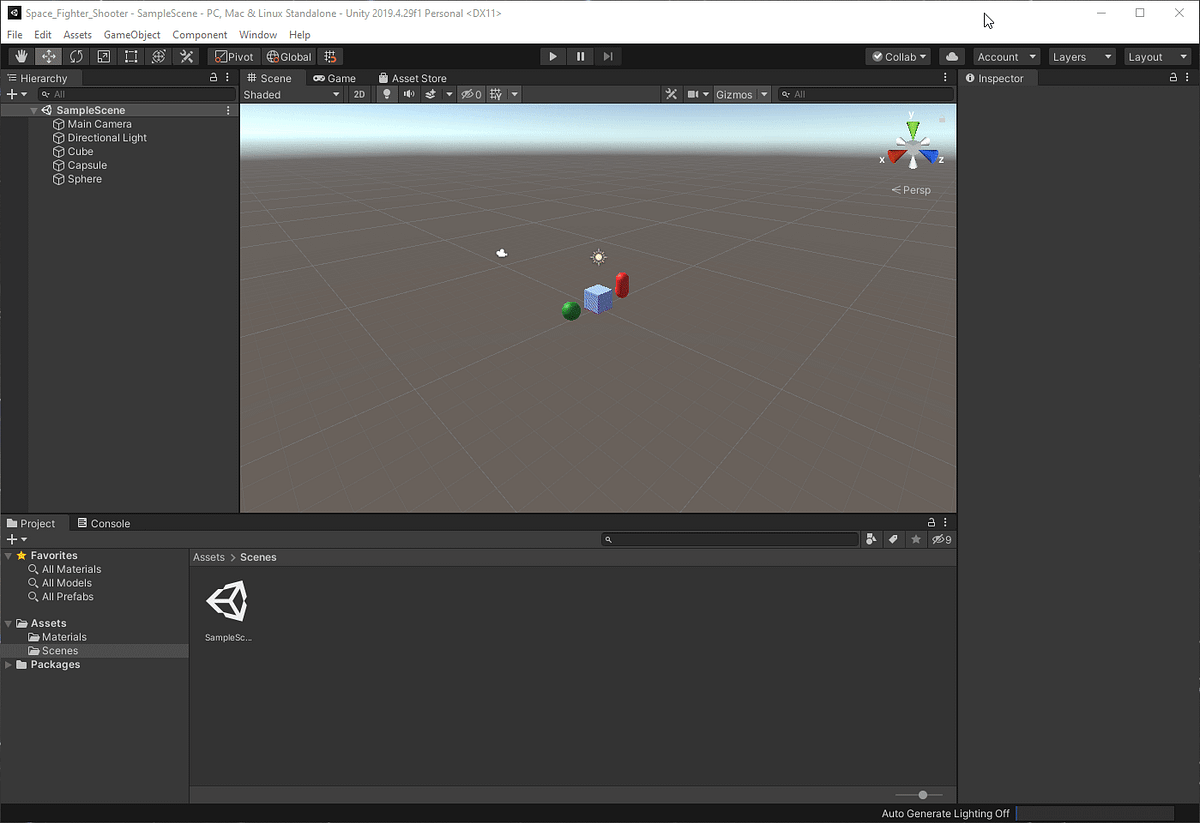Toggle scene grid visibility icon

click(x=495, y=94)
